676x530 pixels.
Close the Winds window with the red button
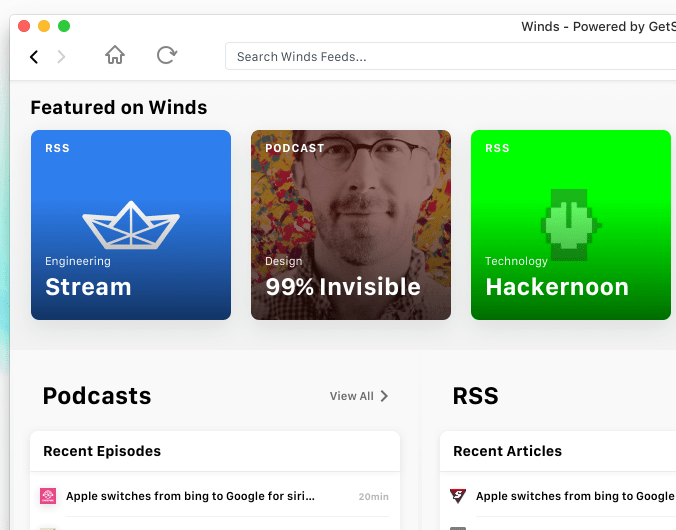click(24, 26)
